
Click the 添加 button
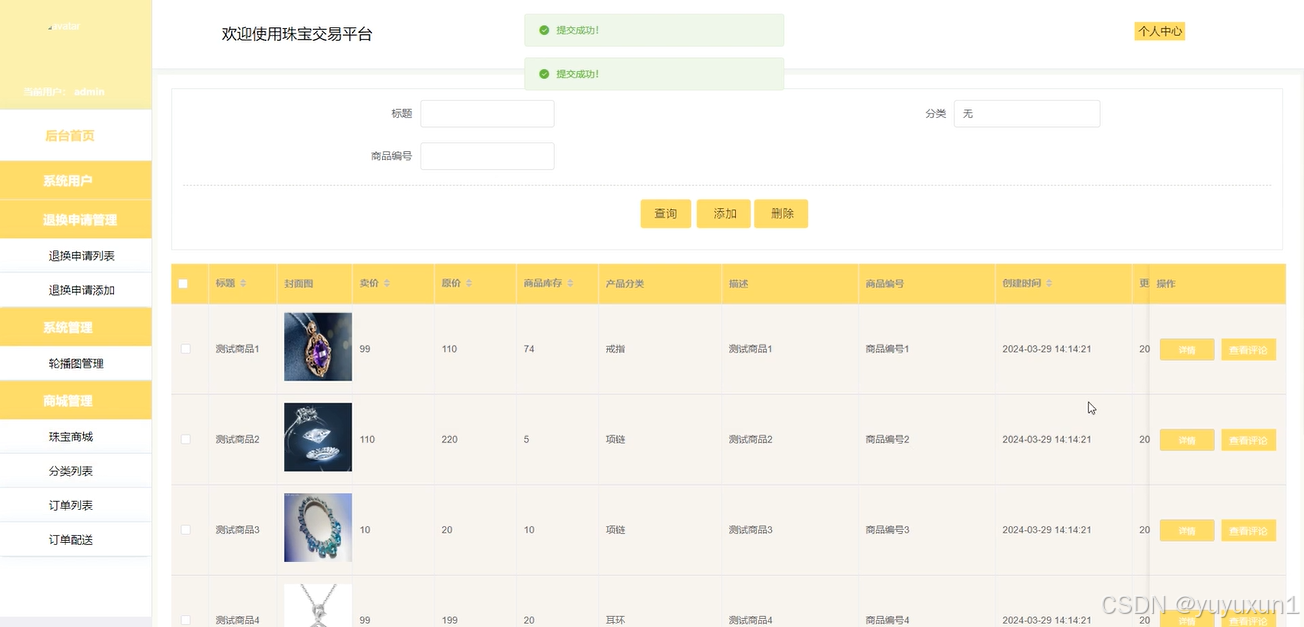(724, 214)
